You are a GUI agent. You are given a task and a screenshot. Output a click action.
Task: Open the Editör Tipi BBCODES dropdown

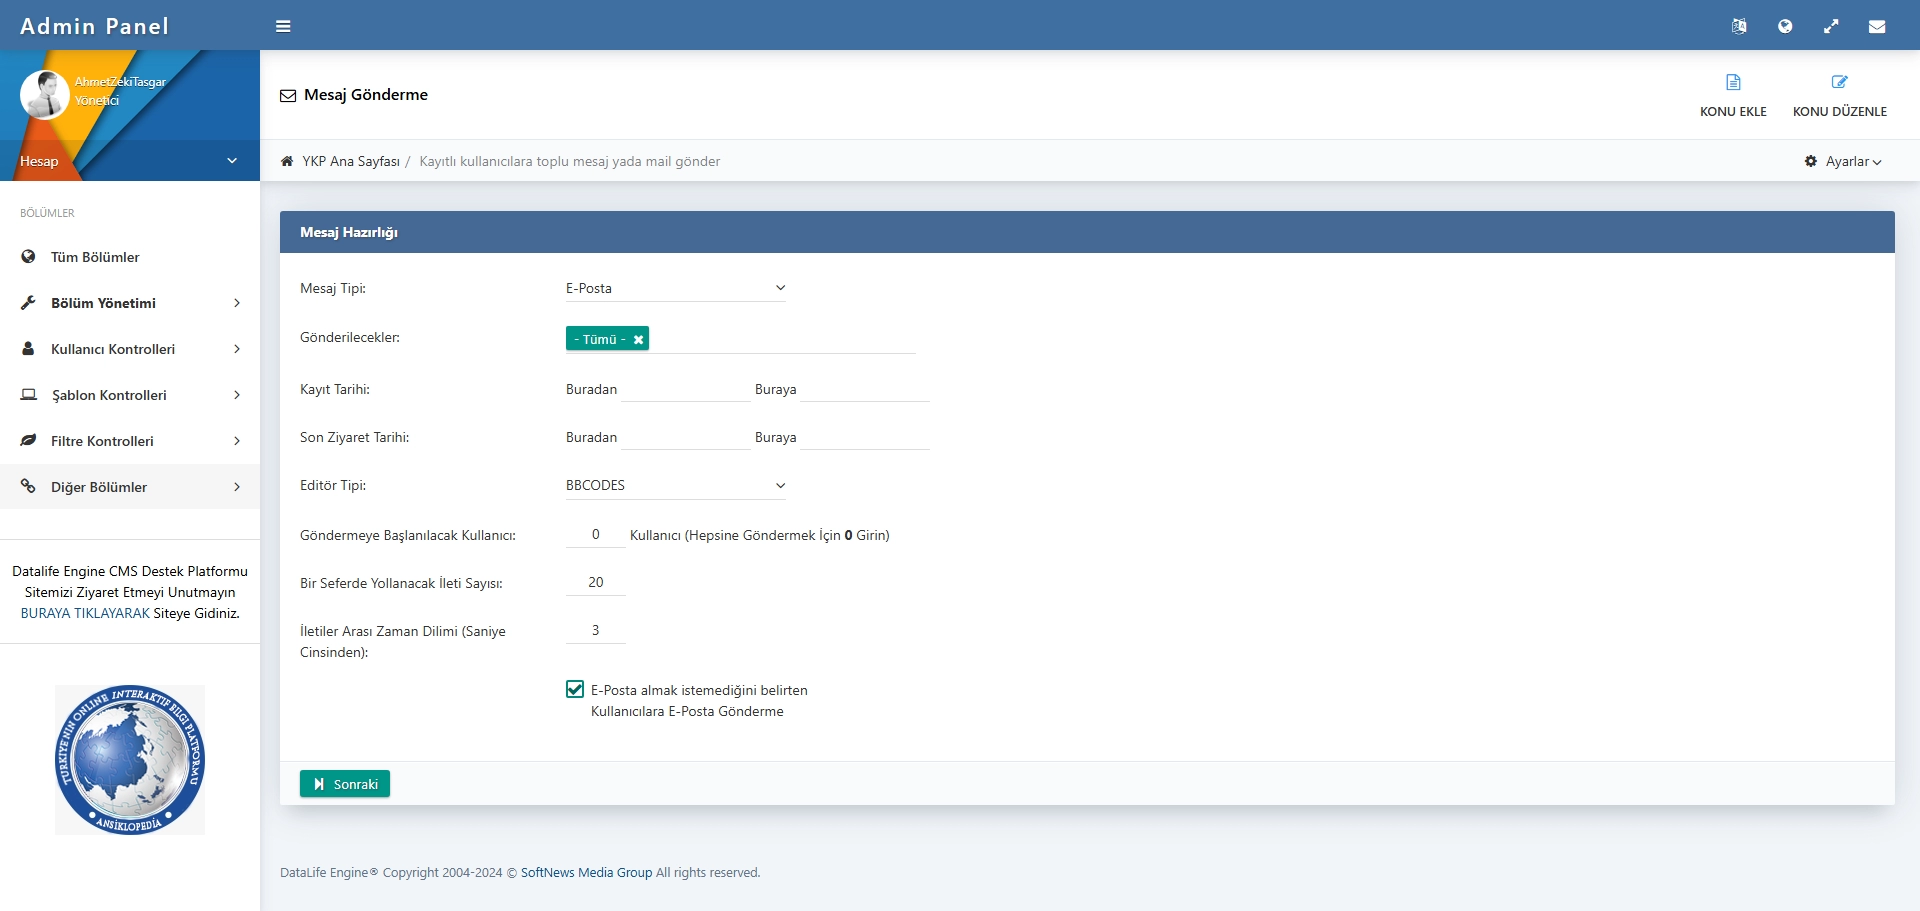tap(675, 486)
